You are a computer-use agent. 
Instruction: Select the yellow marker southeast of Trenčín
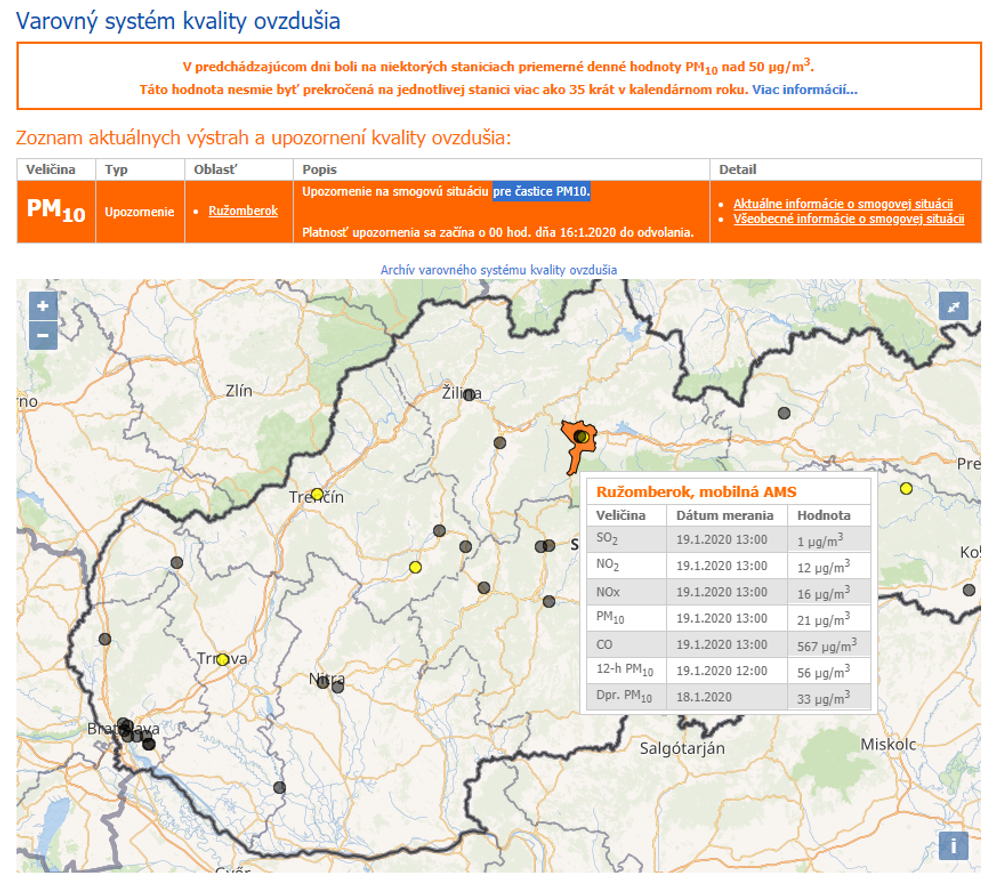415,568
